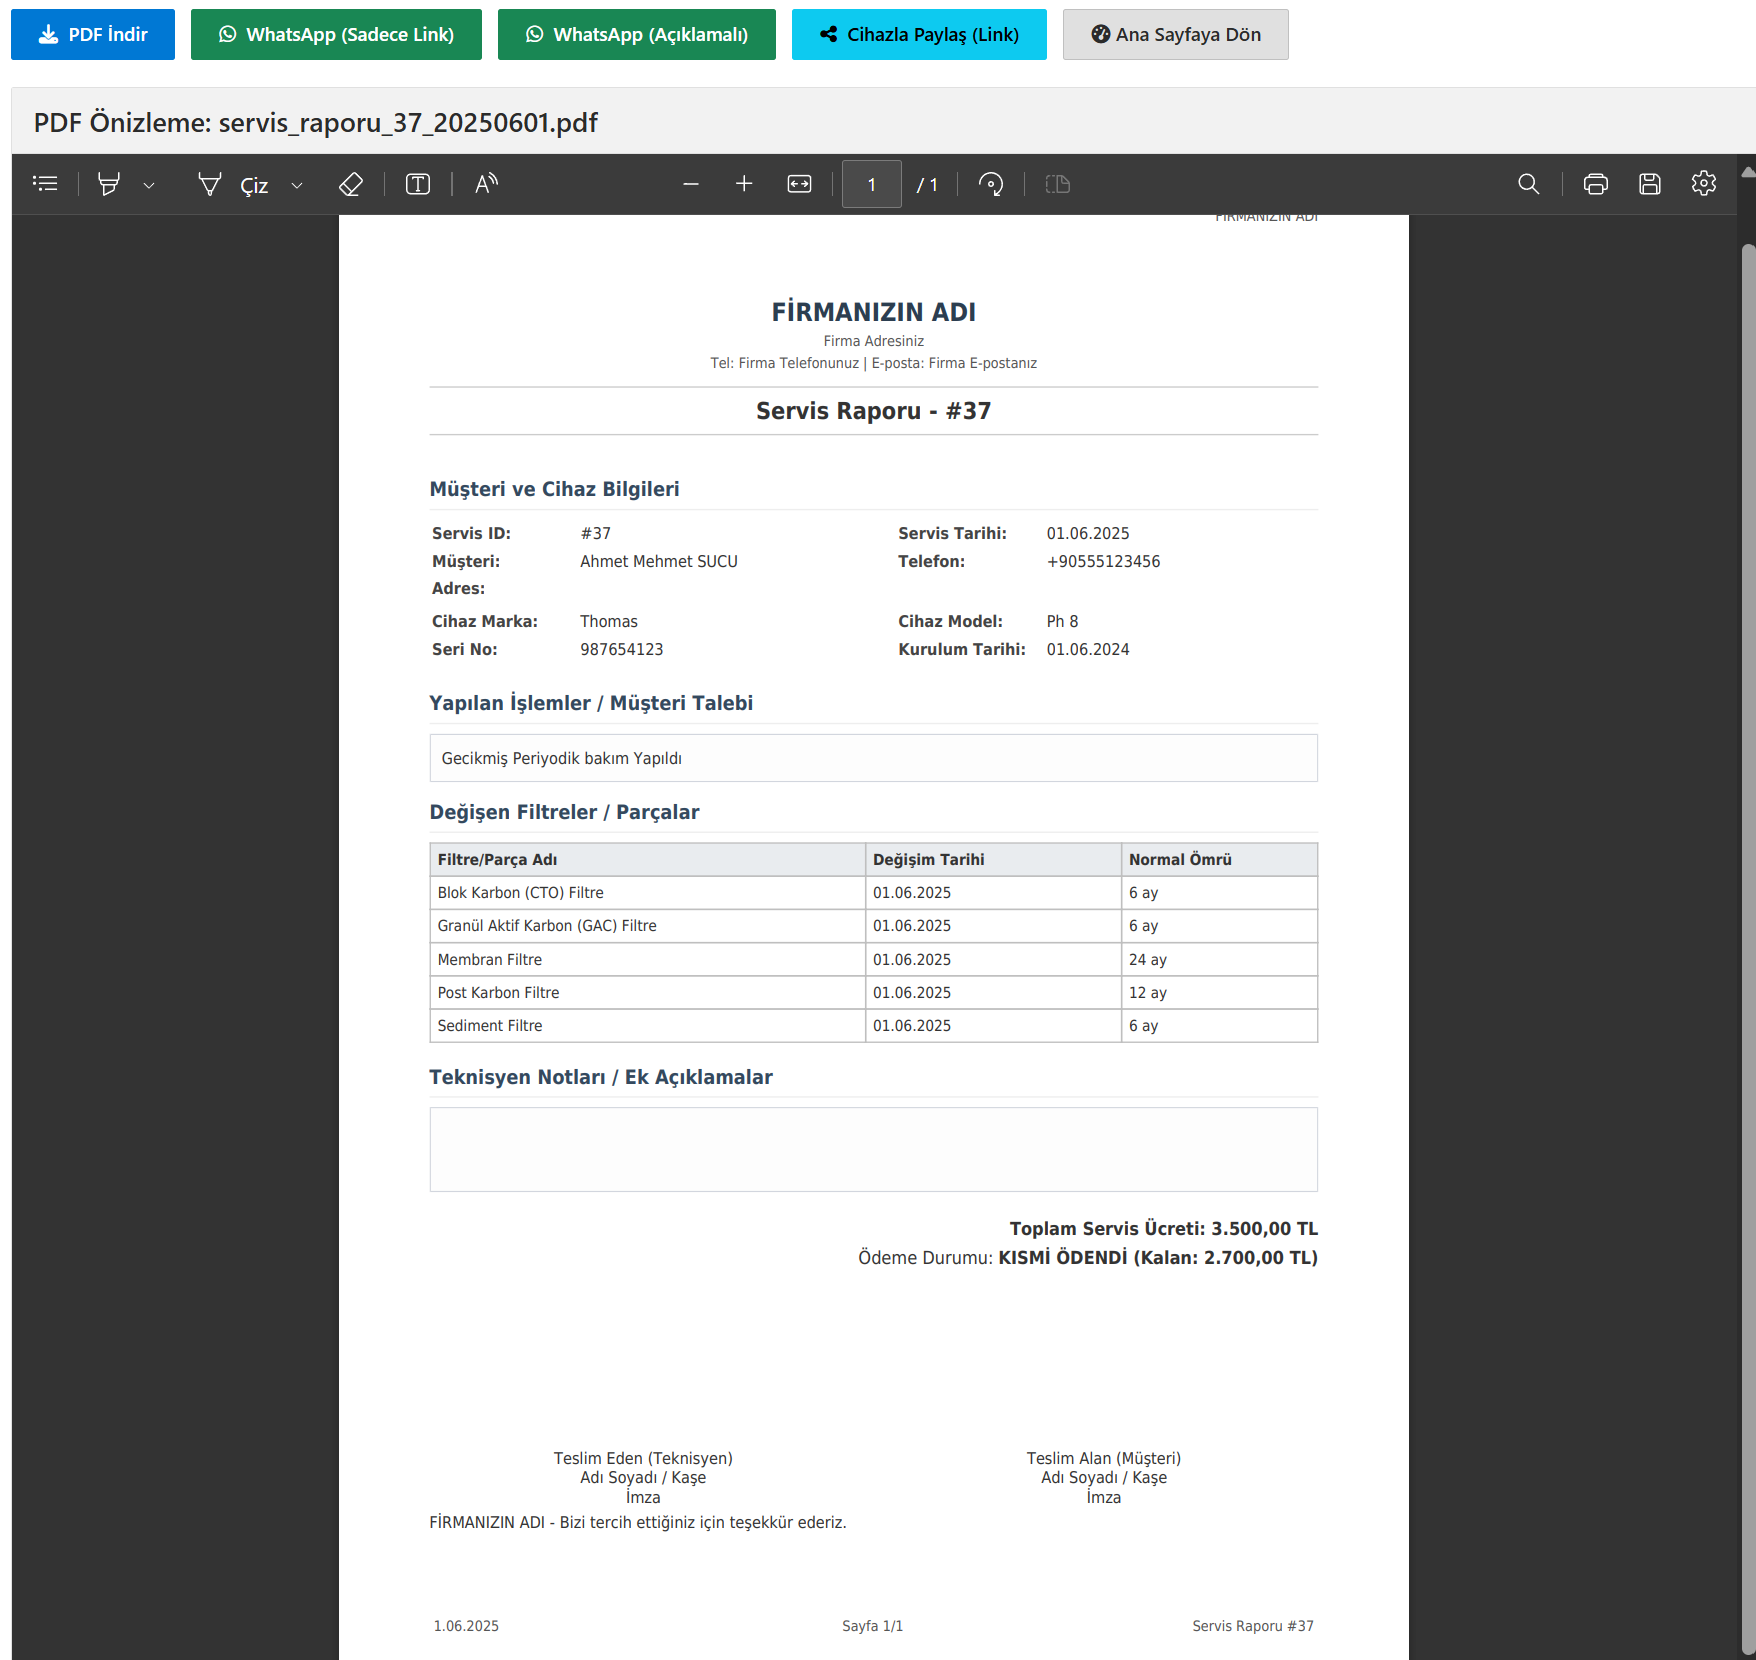
Task: Click the add text box icon
Action: (418, 184)
